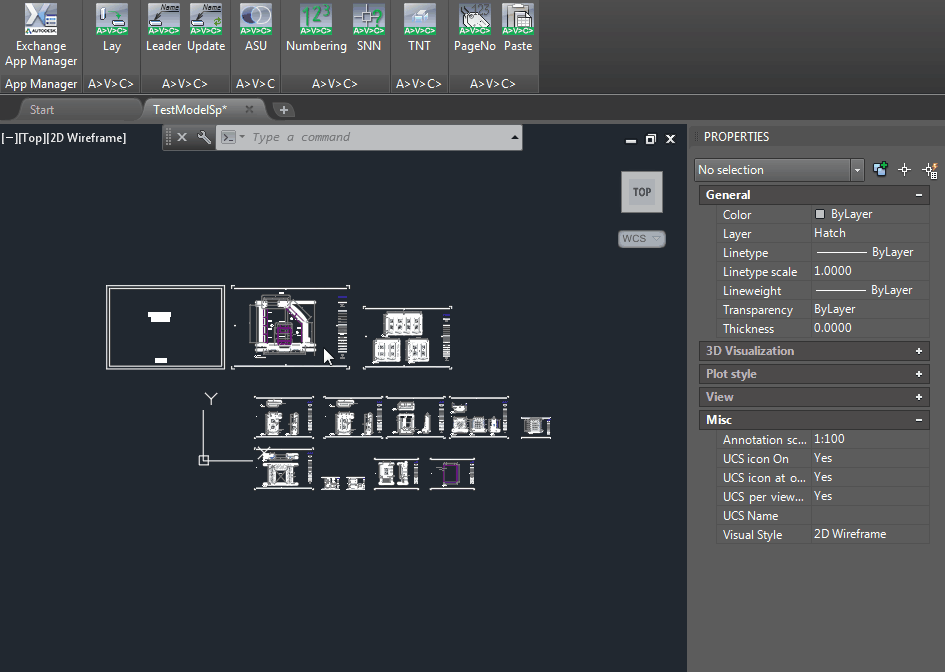Screen dimensions: 945x672
Task: Select the TestModelSp* drawing tab
Action: [190, 110]
